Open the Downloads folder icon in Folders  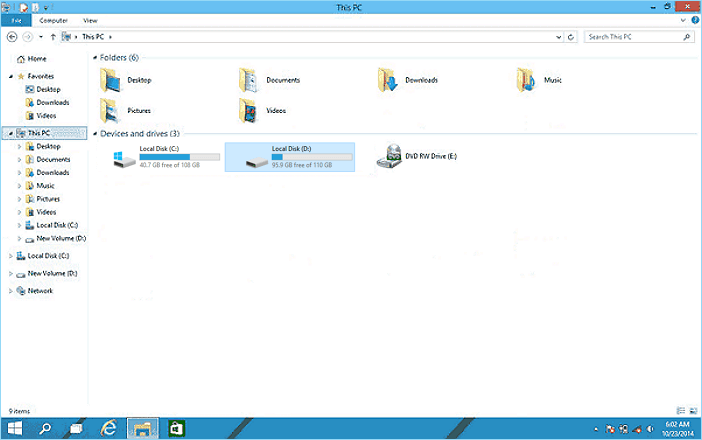(x=388, y=80)
